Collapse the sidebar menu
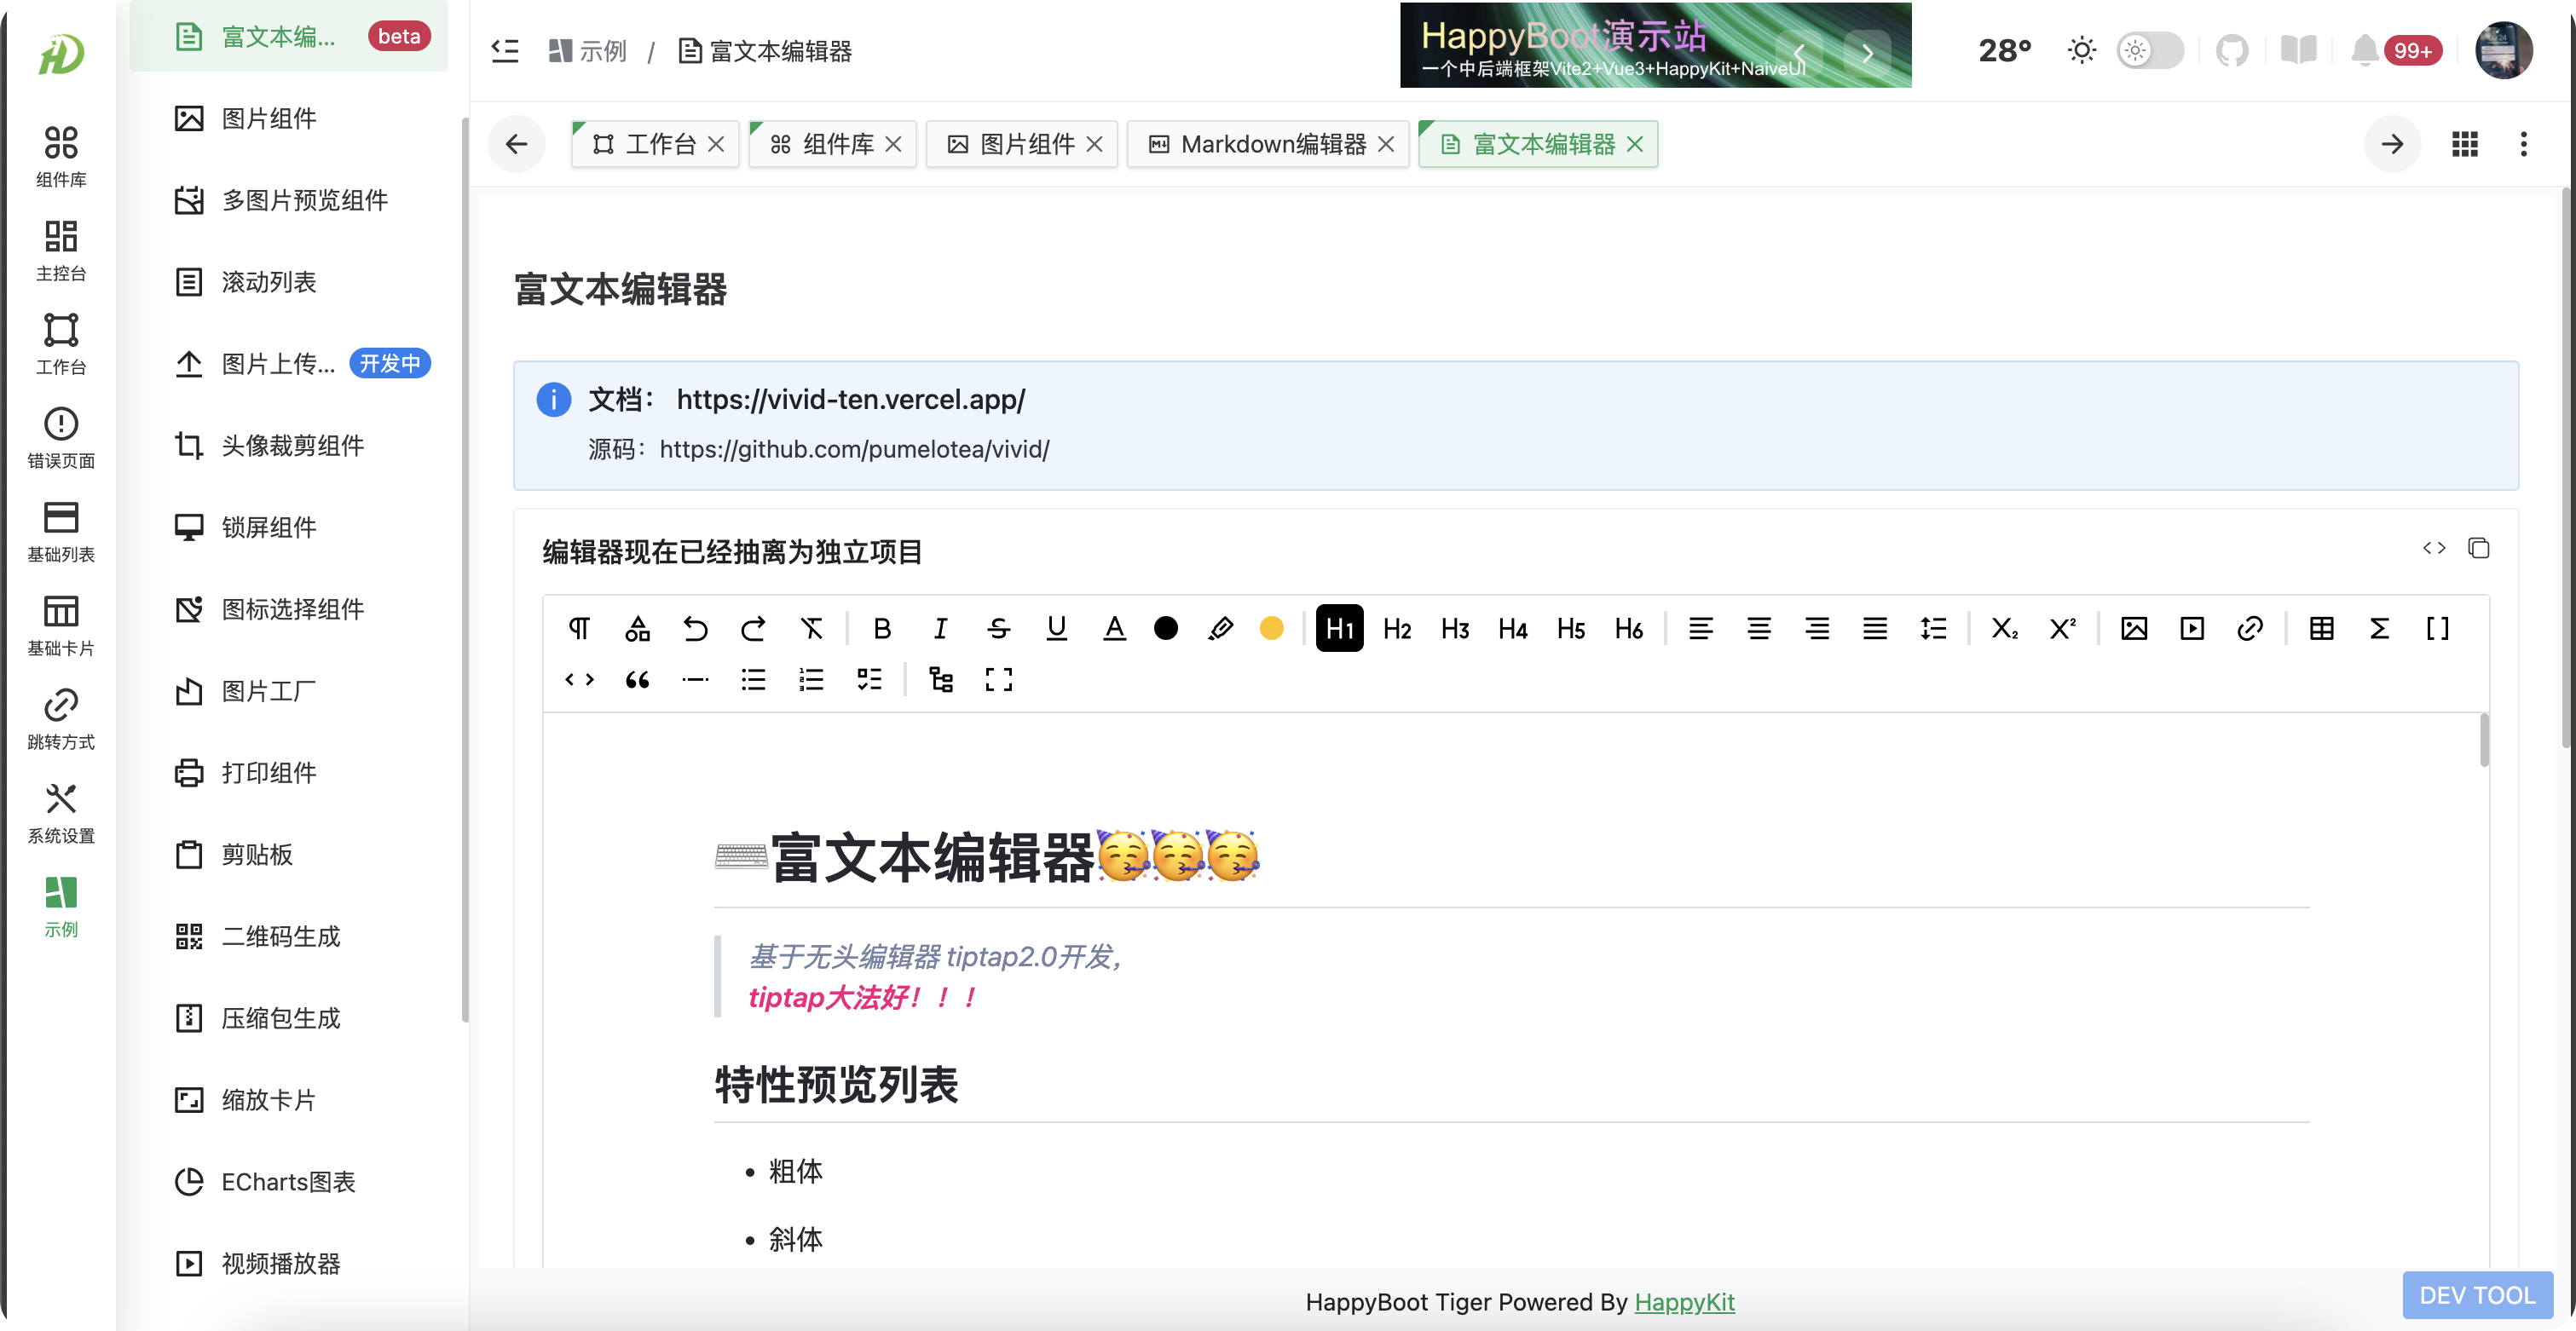This screenshot has height=1331, width=2576. pyautogui.click(x=505, y=50)
